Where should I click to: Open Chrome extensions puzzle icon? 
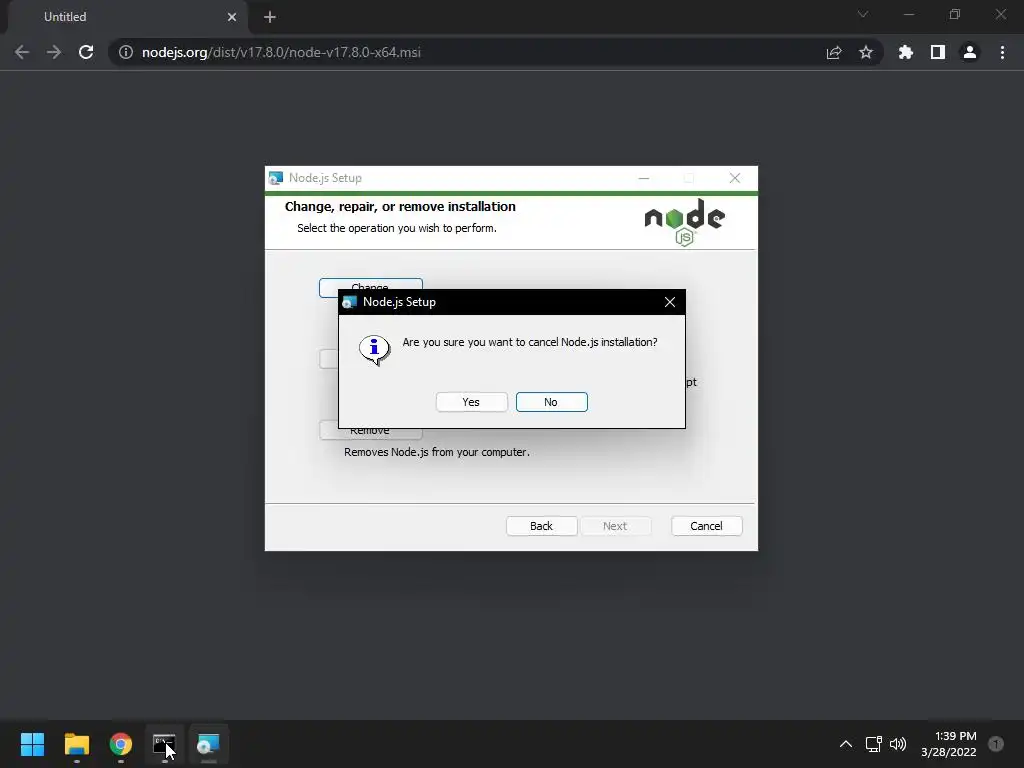tap(906, 52)
